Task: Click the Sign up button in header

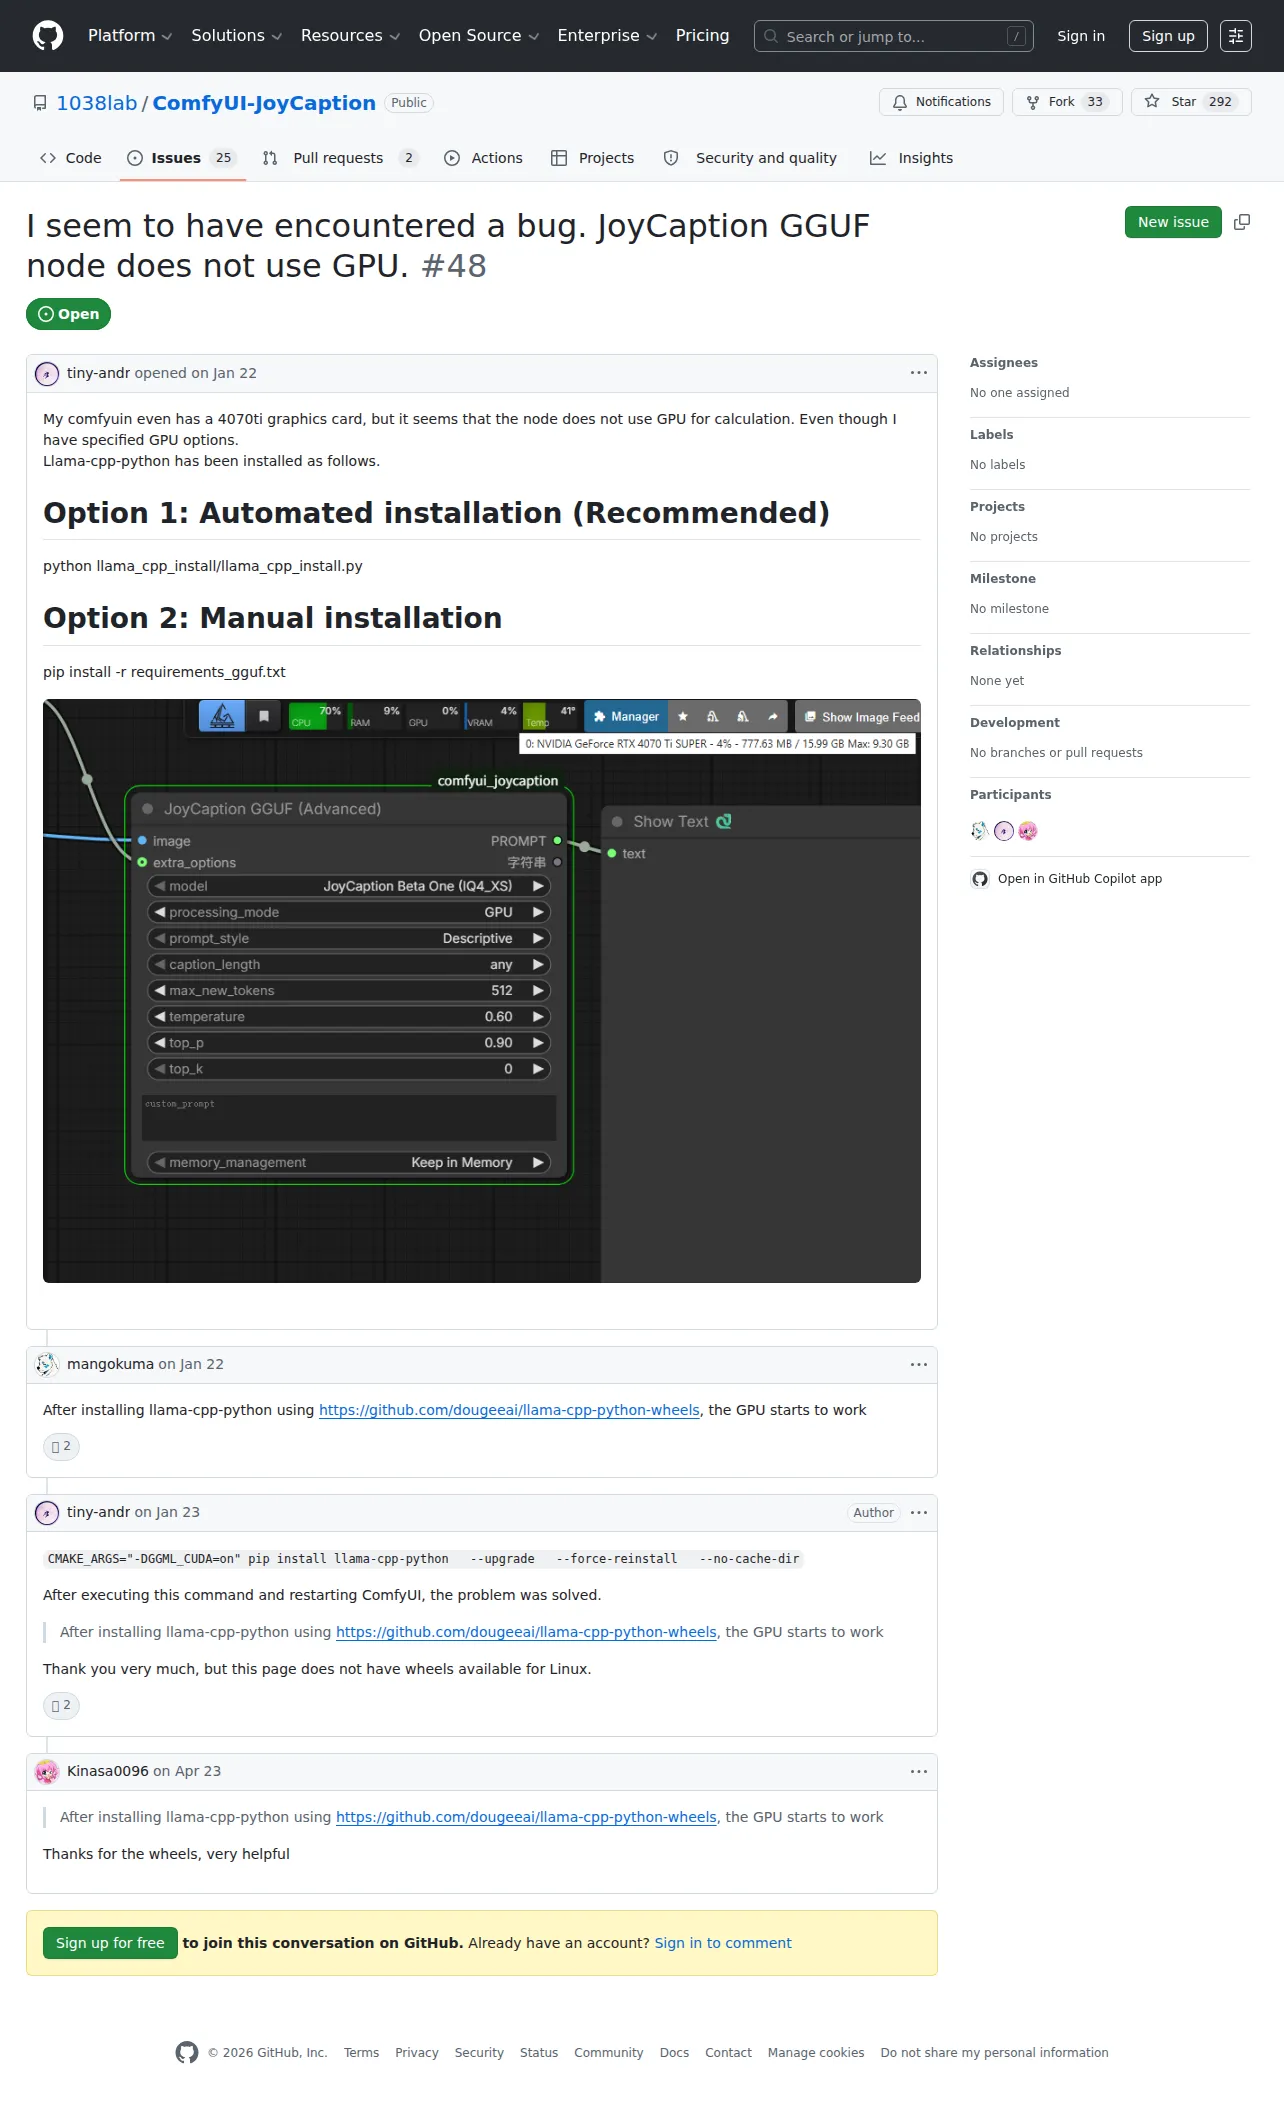Action: click(1168, 36)
